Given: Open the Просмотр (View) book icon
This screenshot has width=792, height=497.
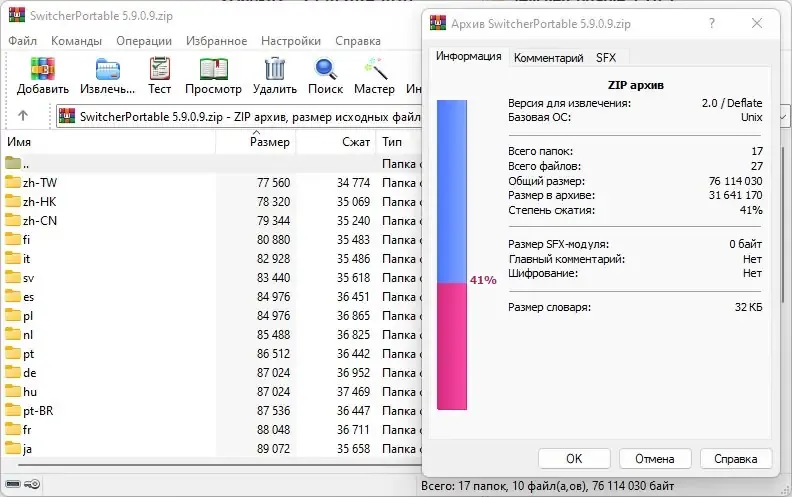Looking at the screenshot, I should [x=213, y=69].
